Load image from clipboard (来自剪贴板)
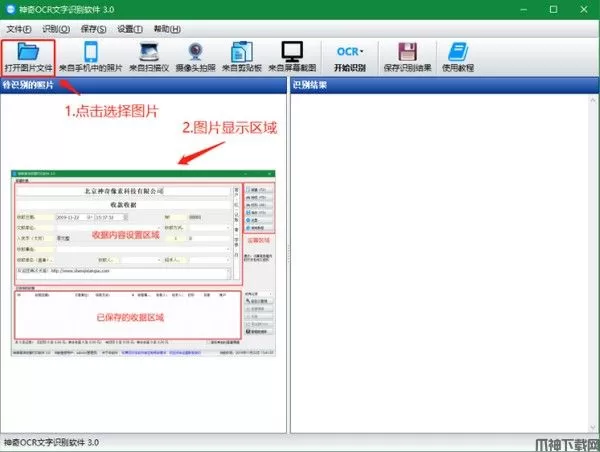Viewport: 600px width, 452px height. pos(242,57)
